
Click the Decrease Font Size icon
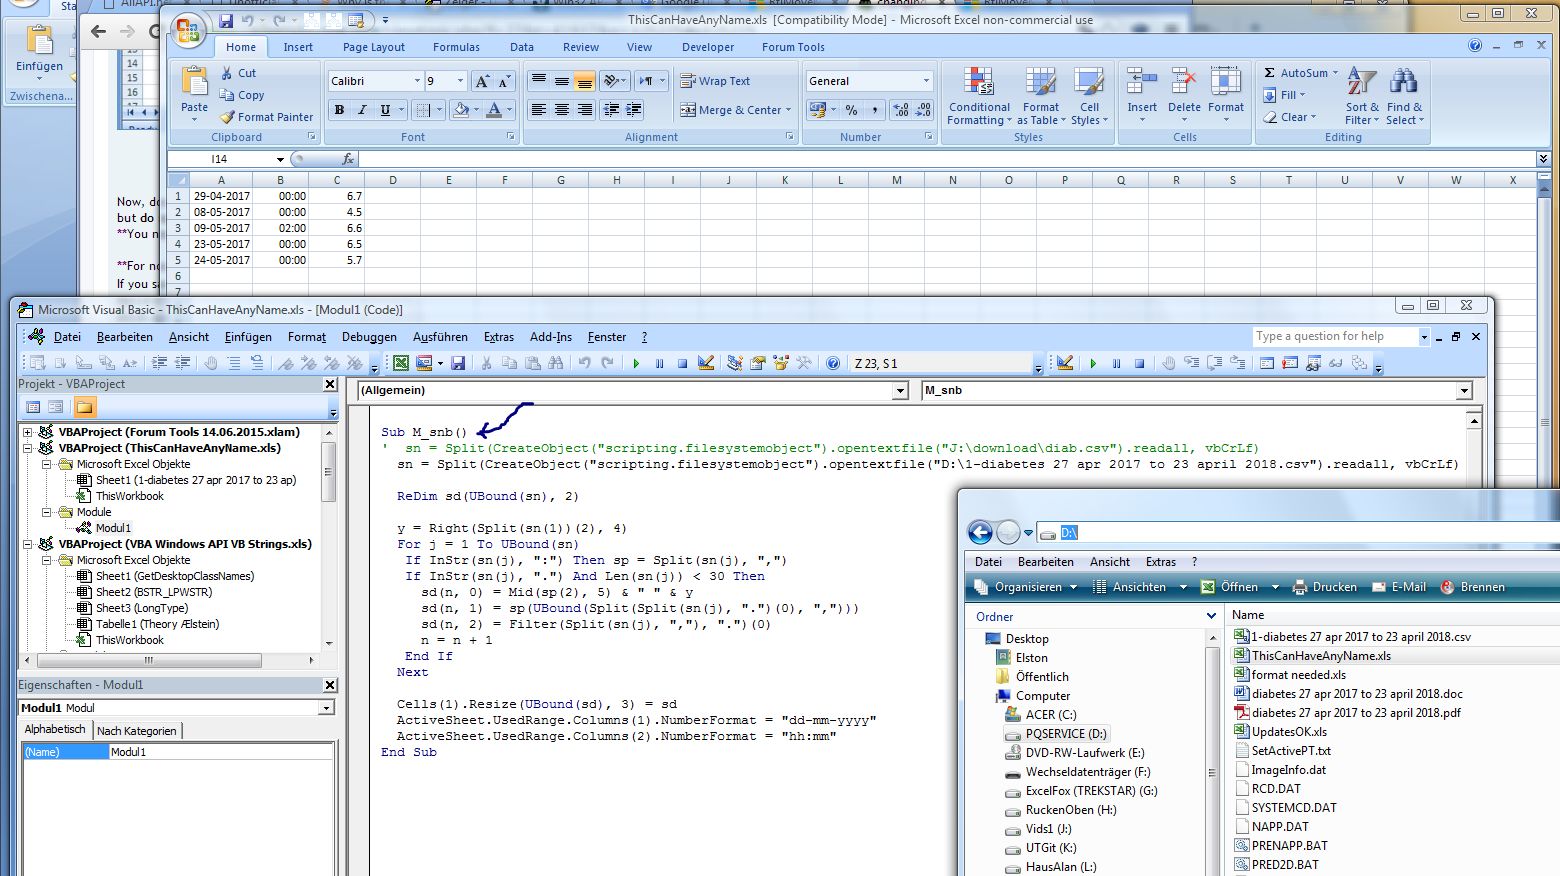coord(505,81)
